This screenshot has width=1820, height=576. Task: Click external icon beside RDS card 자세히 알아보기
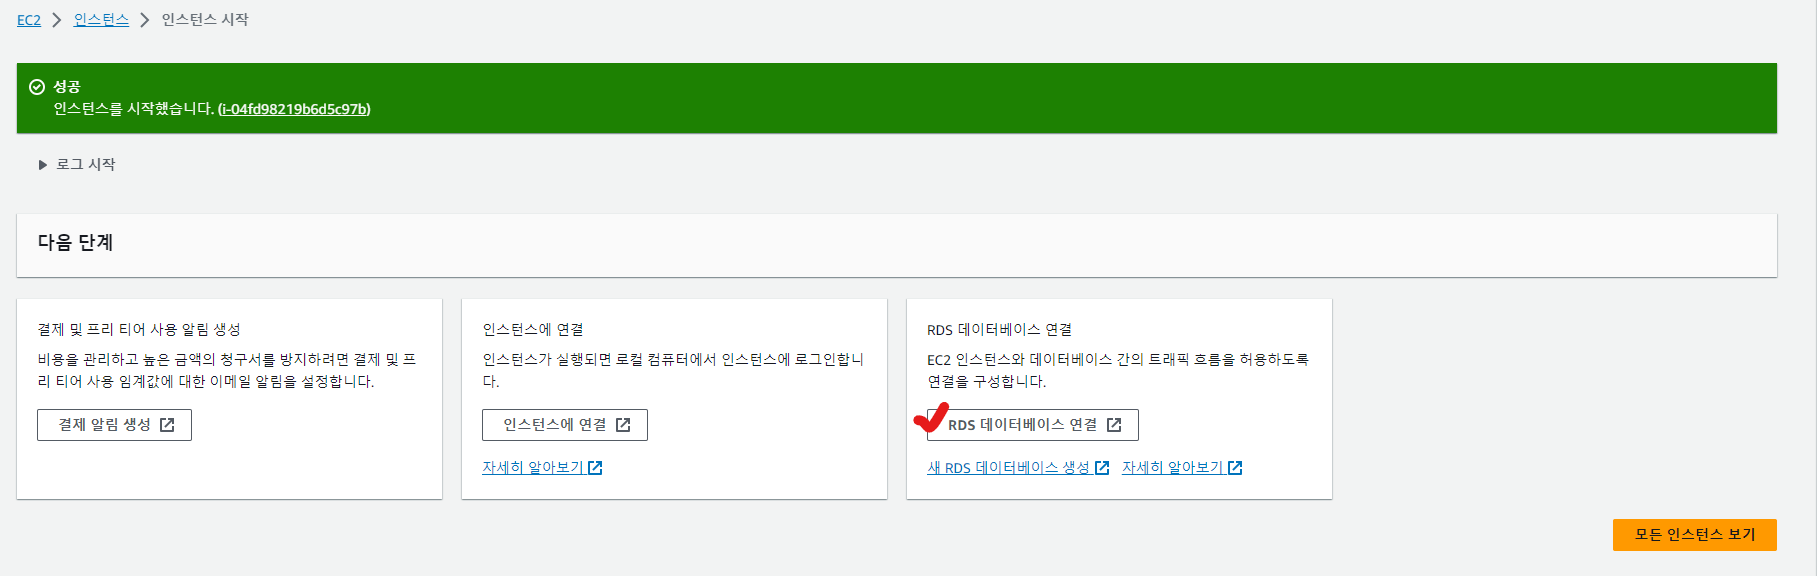click(x=1235, y=468)
